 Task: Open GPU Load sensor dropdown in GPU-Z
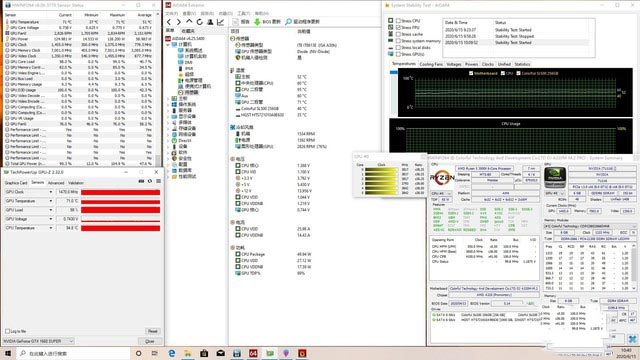(x=51, y=210)
